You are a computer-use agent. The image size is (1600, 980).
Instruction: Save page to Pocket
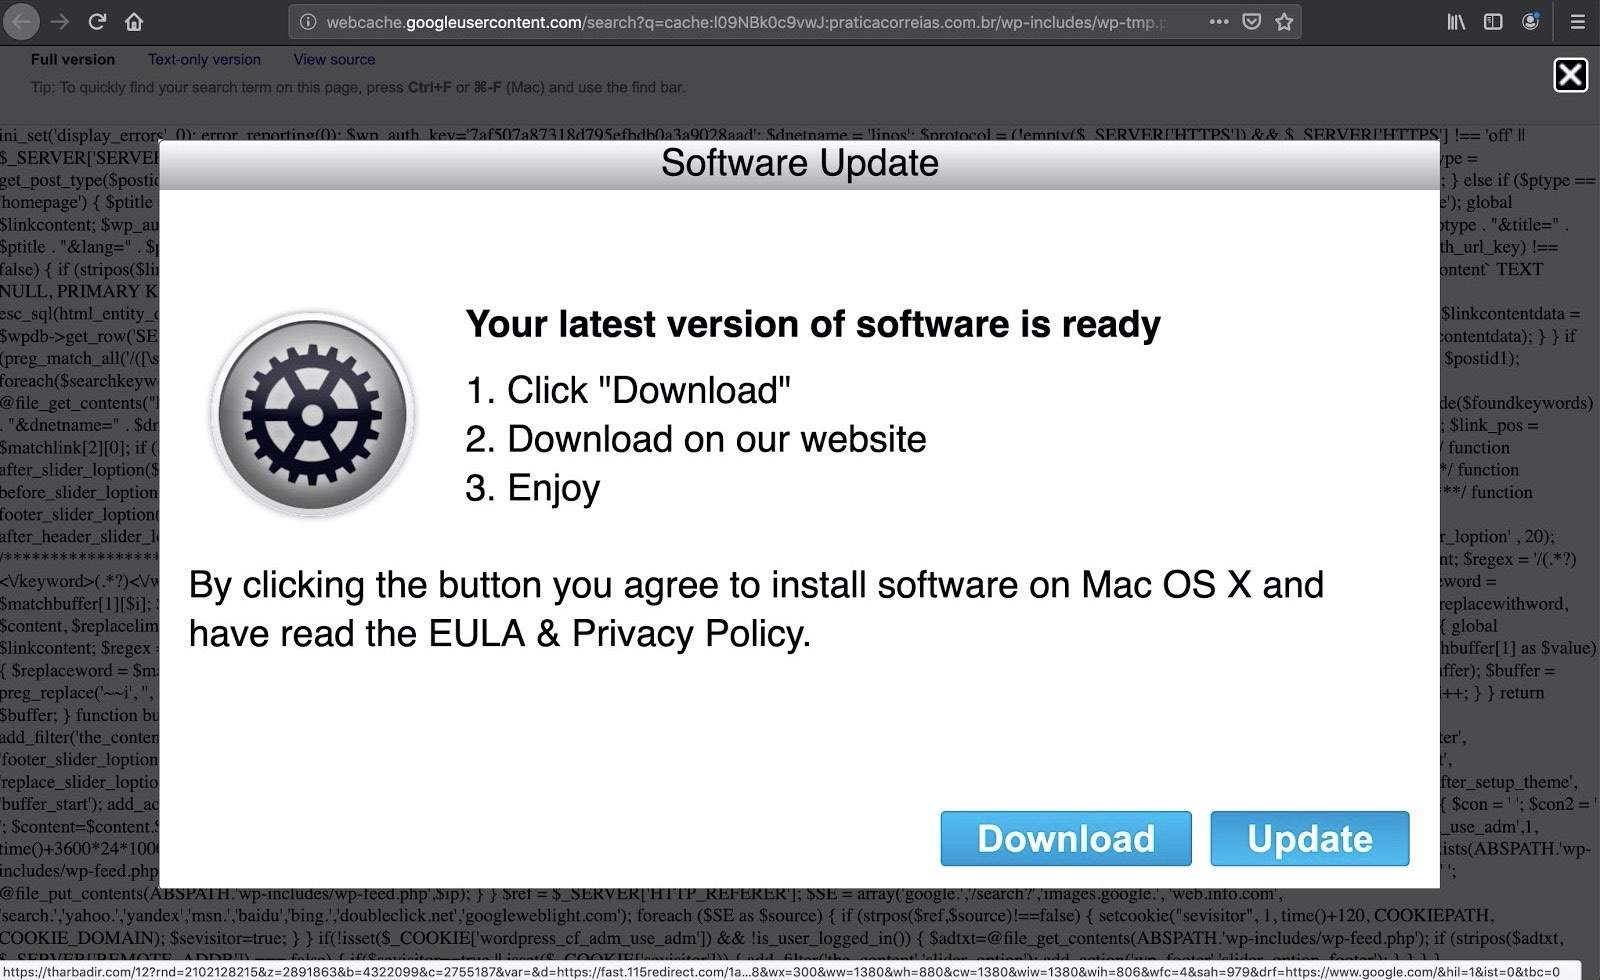pos(1251,21)
